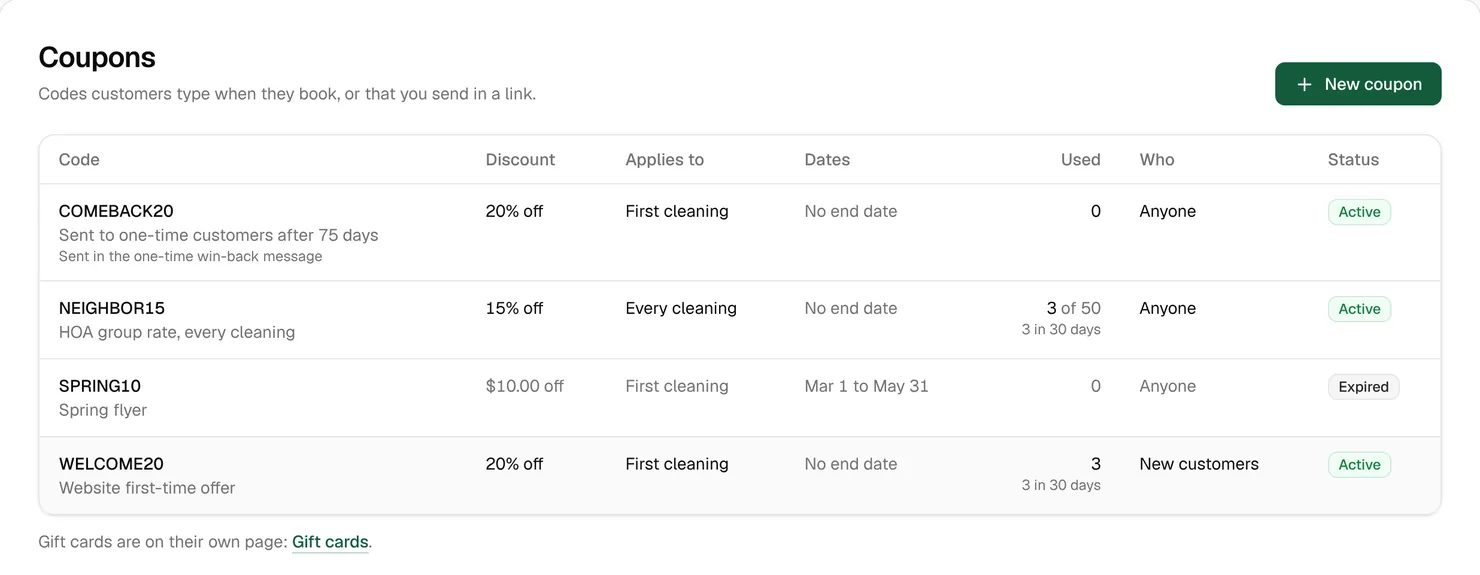Create a New coupon
The image size is (1480, 575).
1358,84
